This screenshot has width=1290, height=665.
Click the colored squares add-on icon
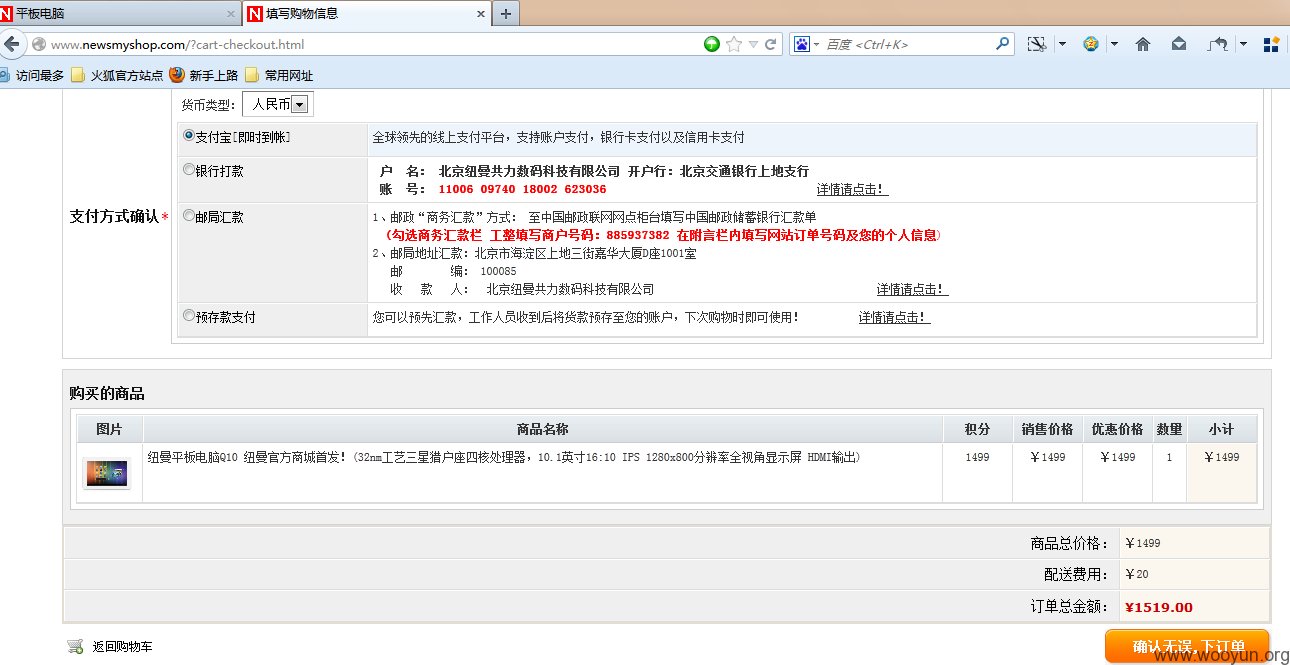[x=1271, y=44]
